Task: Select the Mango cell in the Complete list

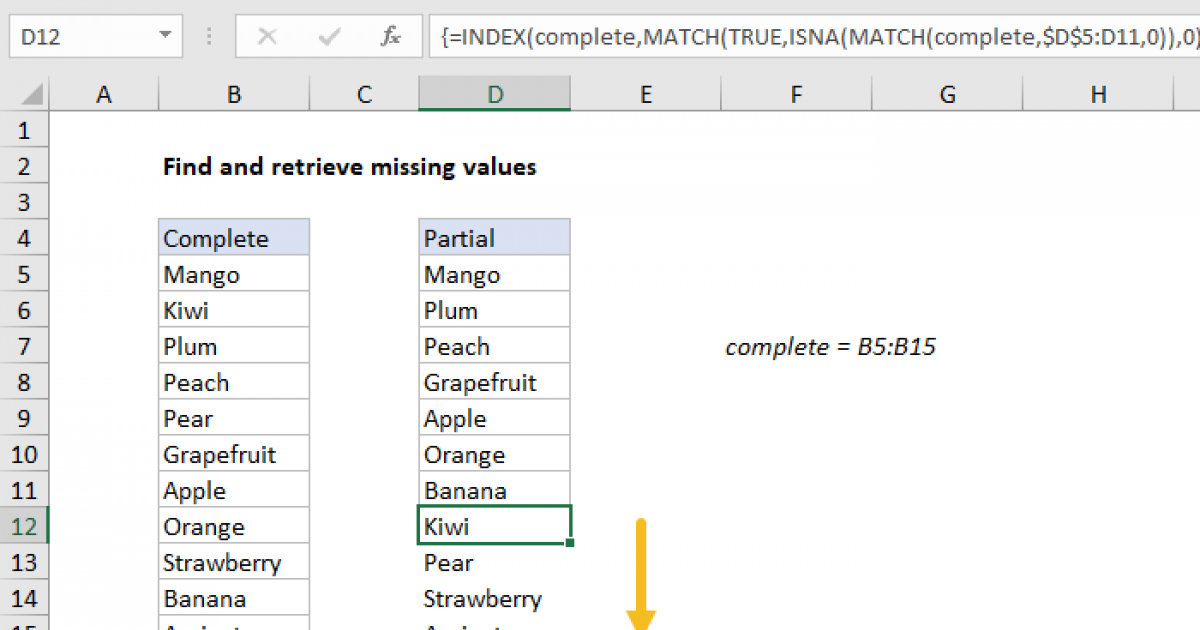Action: point(233,274)
